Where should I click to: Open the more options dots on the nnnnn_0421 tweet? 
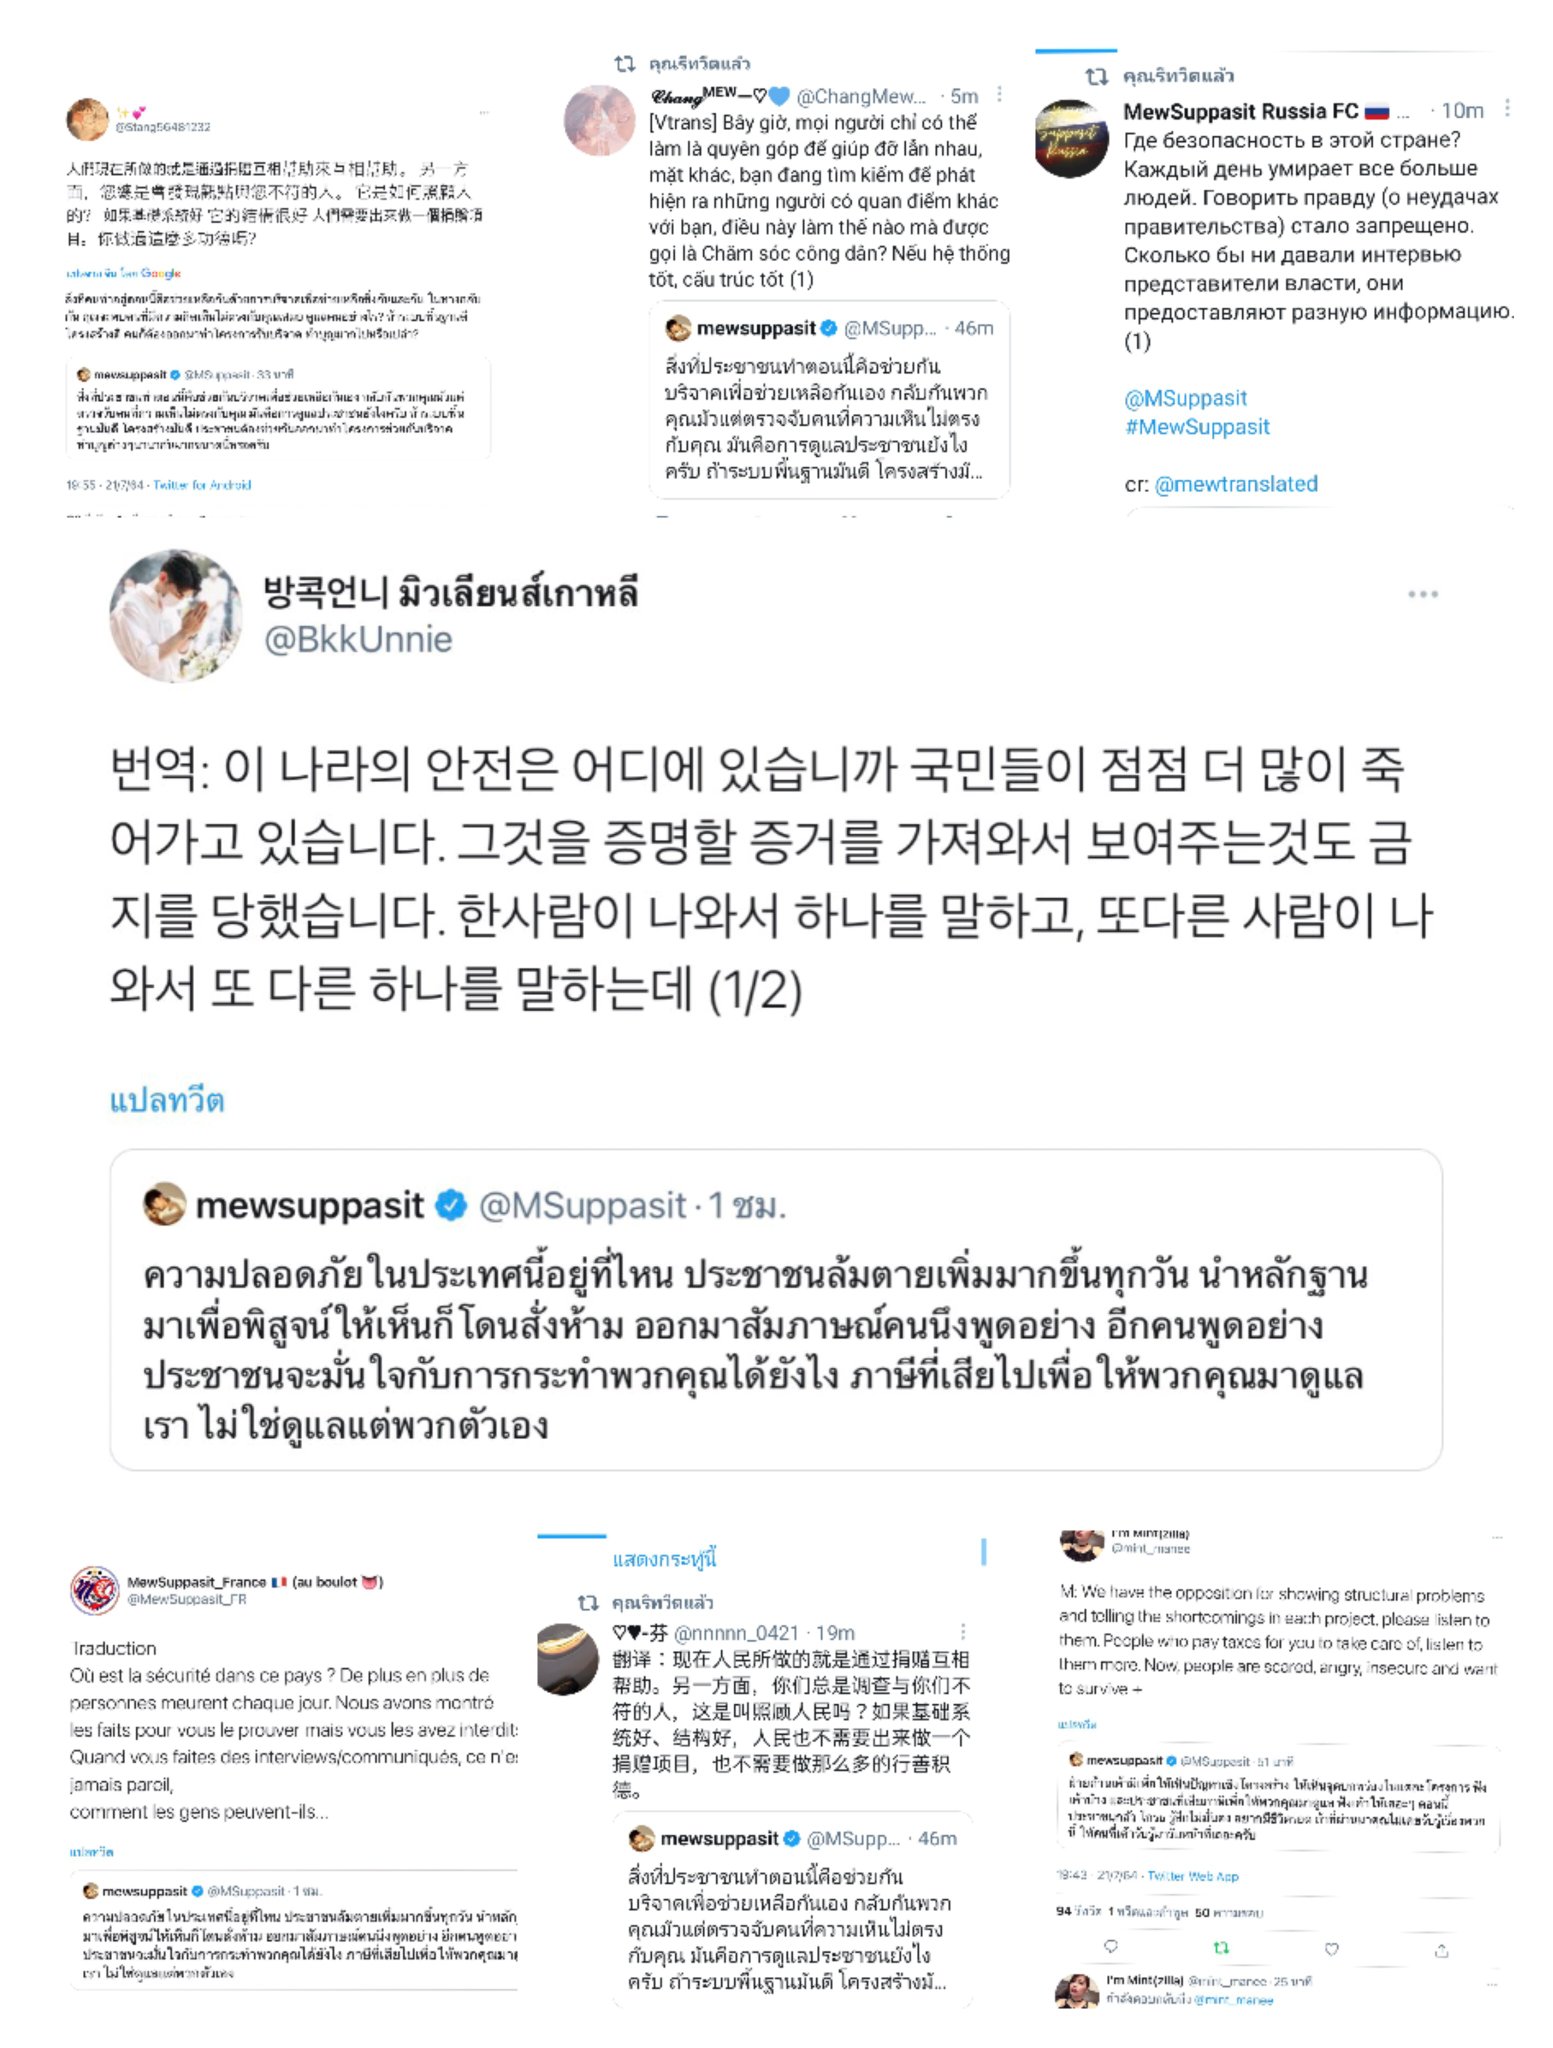(x=963, y=1631)
